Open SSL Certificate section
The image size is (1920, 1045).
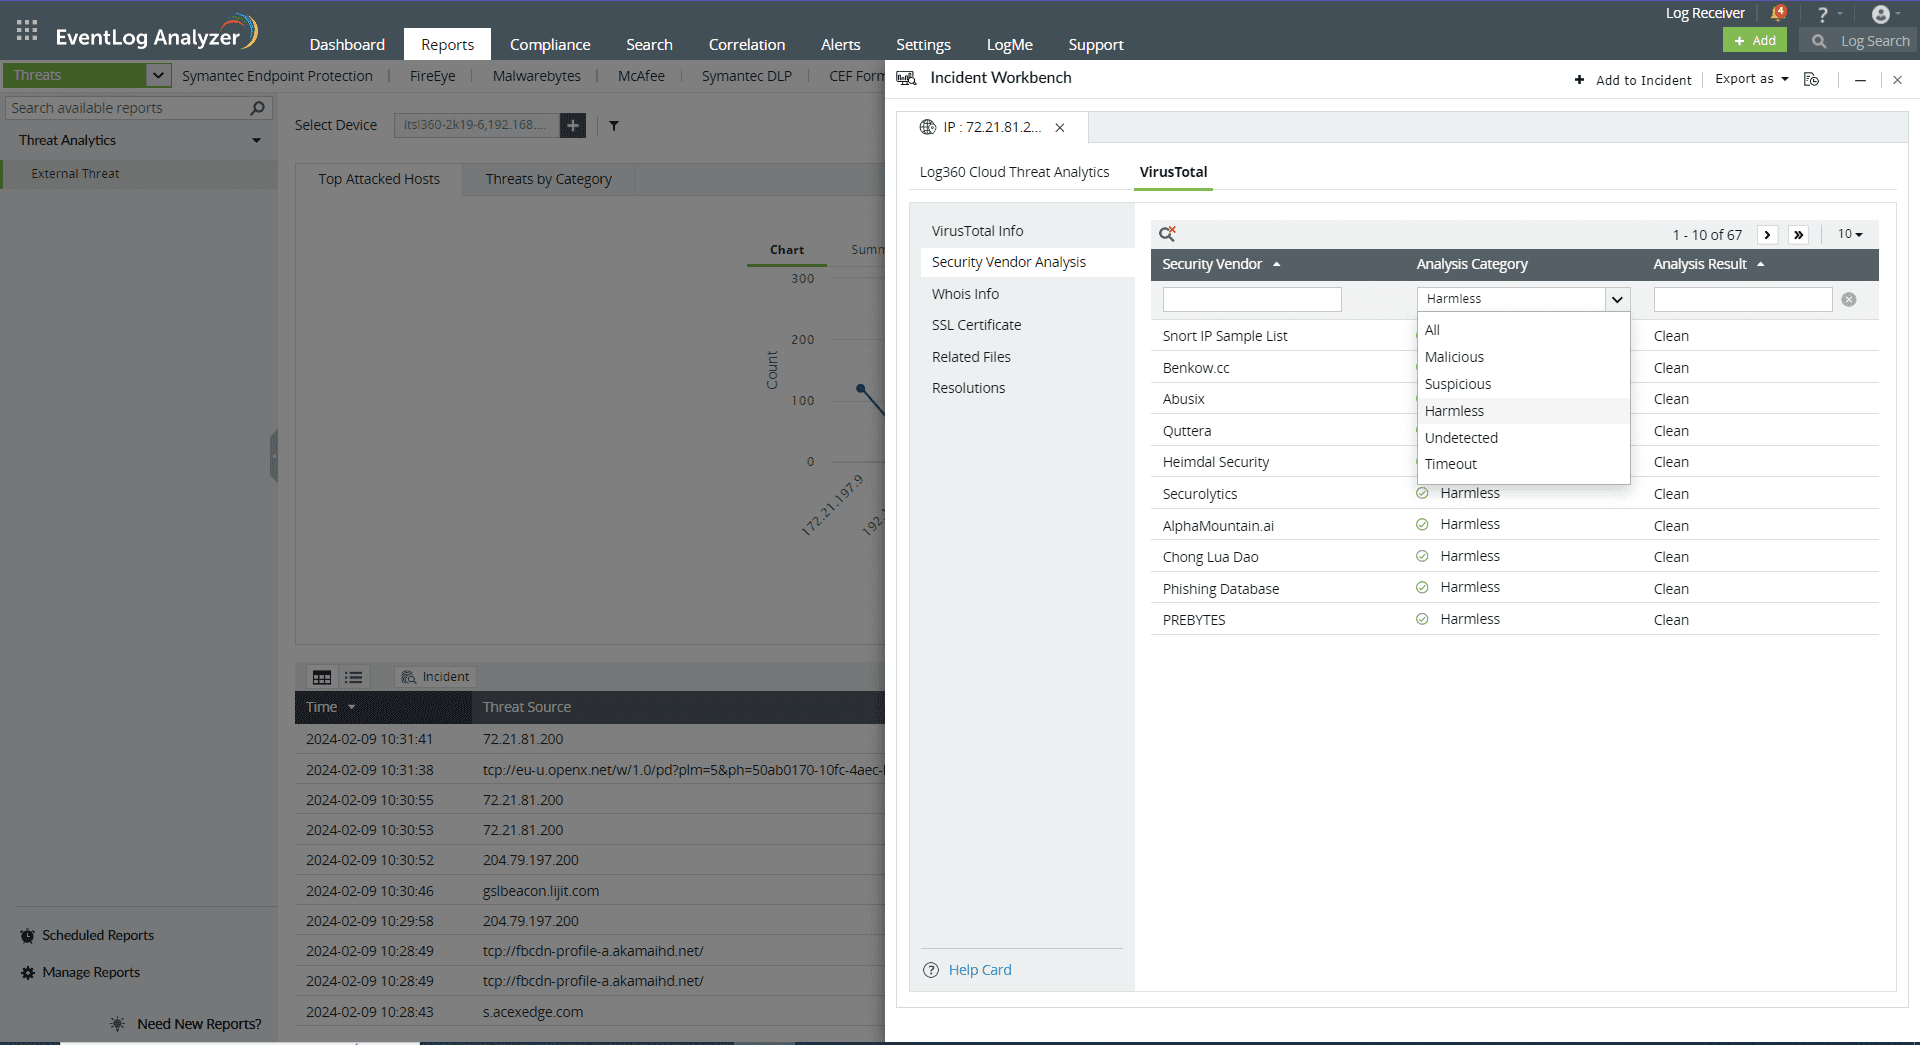(976, 325)
